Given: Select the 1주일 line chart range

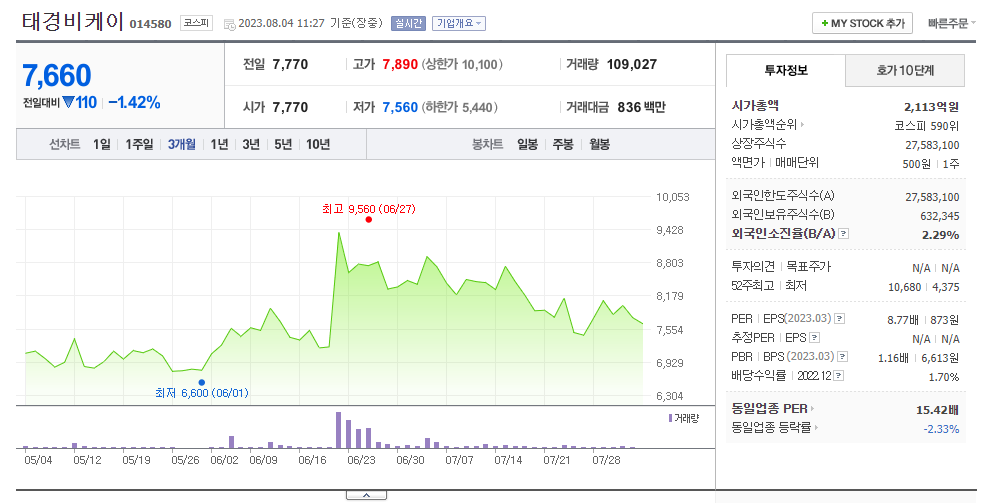Looking at the screenshot, I should (x=139, y=144).
